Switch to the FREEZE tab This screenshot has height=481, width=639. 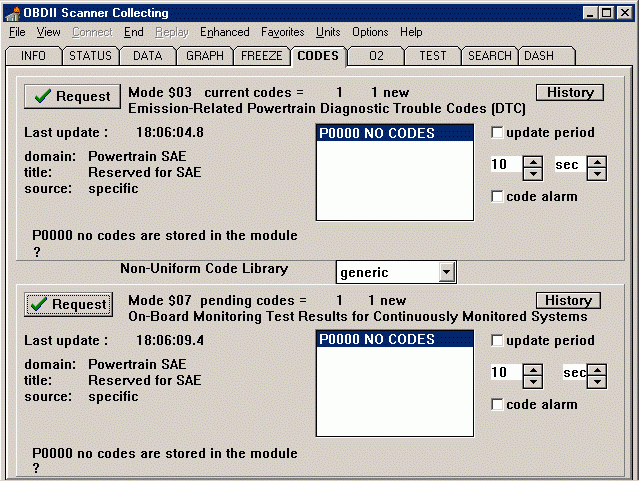(x=262, y=56)
